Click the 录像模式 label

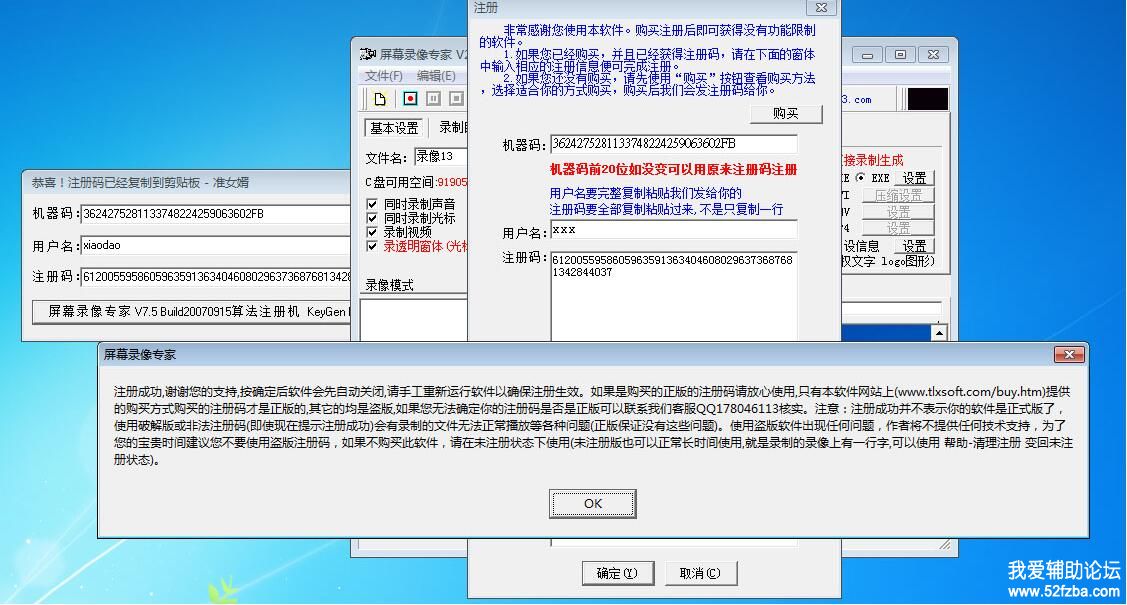[389, 285]
